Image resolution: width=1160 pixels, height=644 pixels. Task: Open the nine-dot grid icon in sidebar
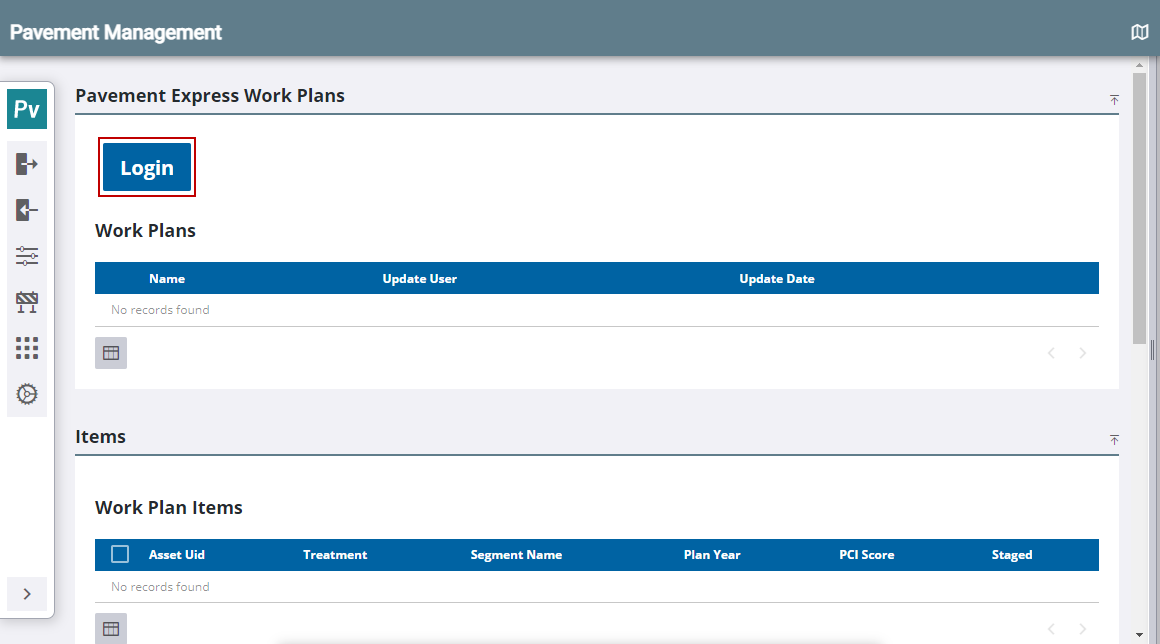point(27,348)
